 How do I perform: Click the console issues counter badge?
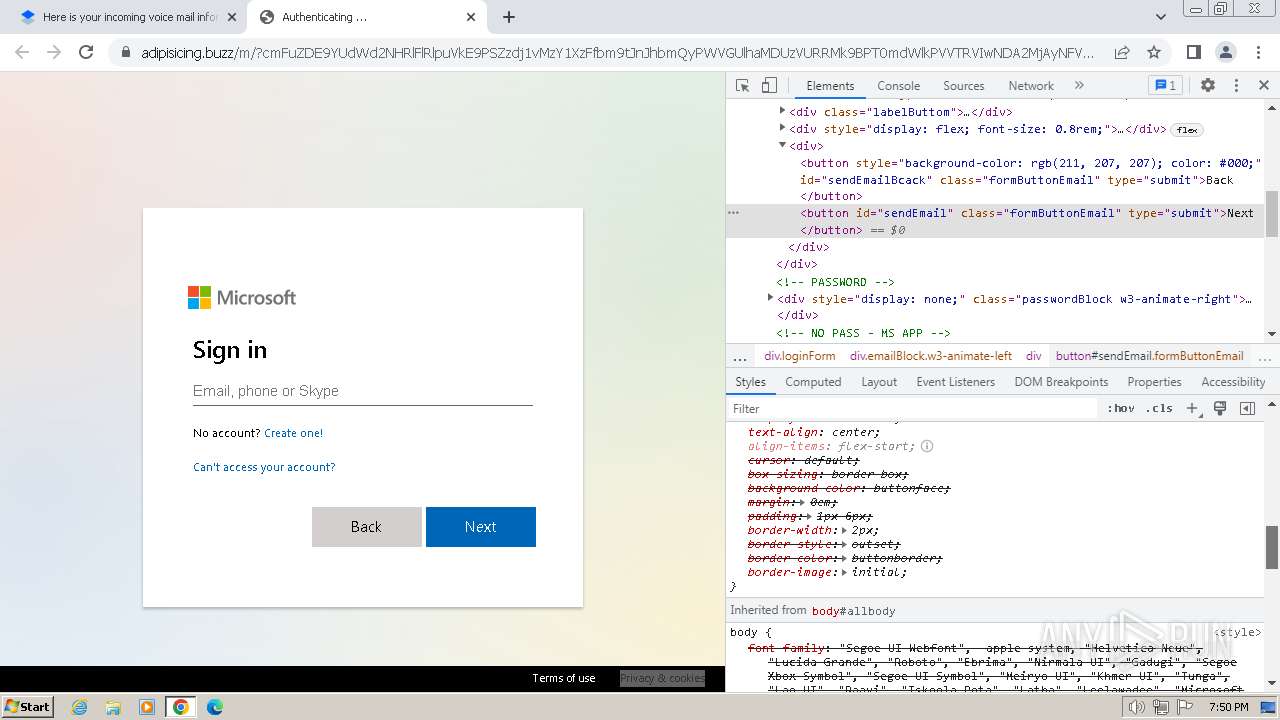[x=1165, y=86]
